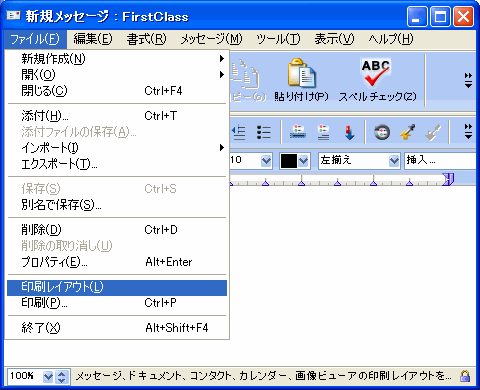Run the ABC Spell Check (スペルチェック) icon

click(x=376, y=72)
